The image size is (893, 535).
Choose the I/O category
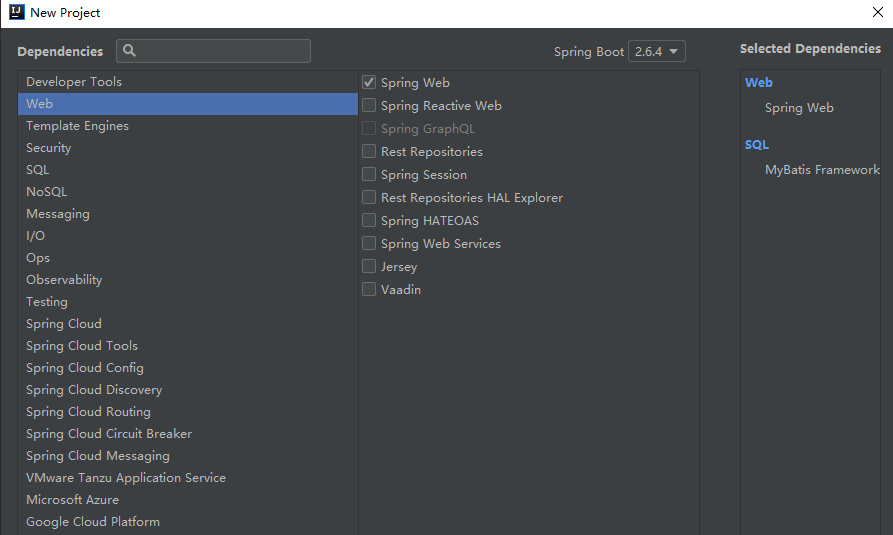[x=188, y=235]
